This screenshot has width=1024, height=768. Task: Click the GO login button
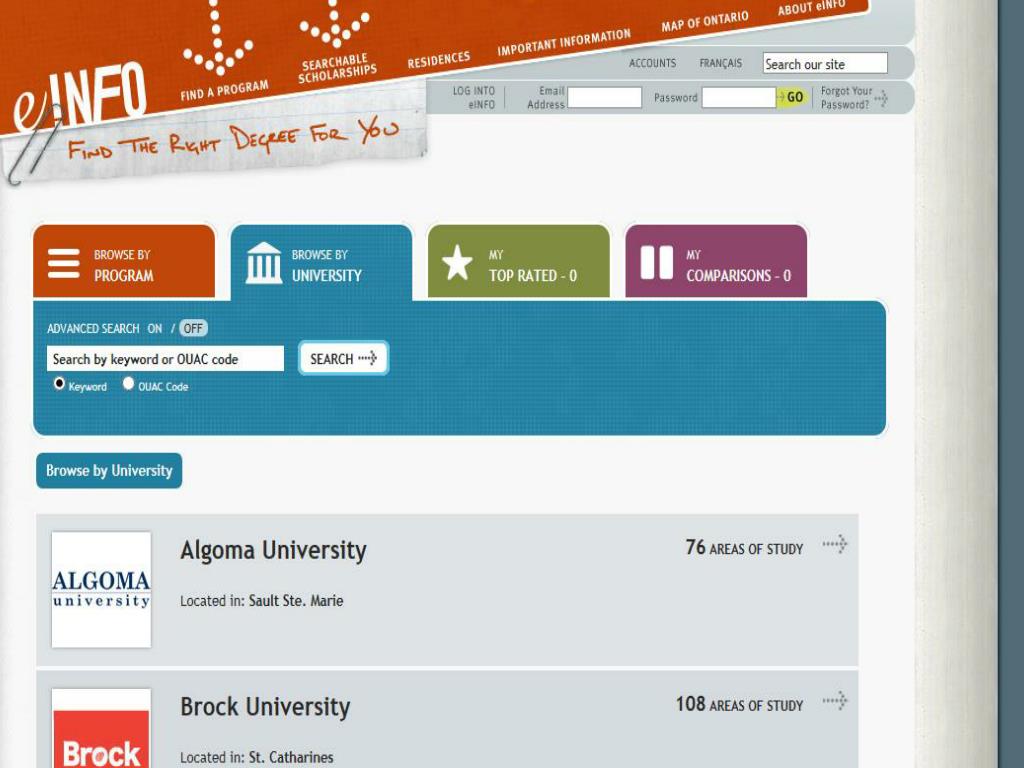(793, 97)
